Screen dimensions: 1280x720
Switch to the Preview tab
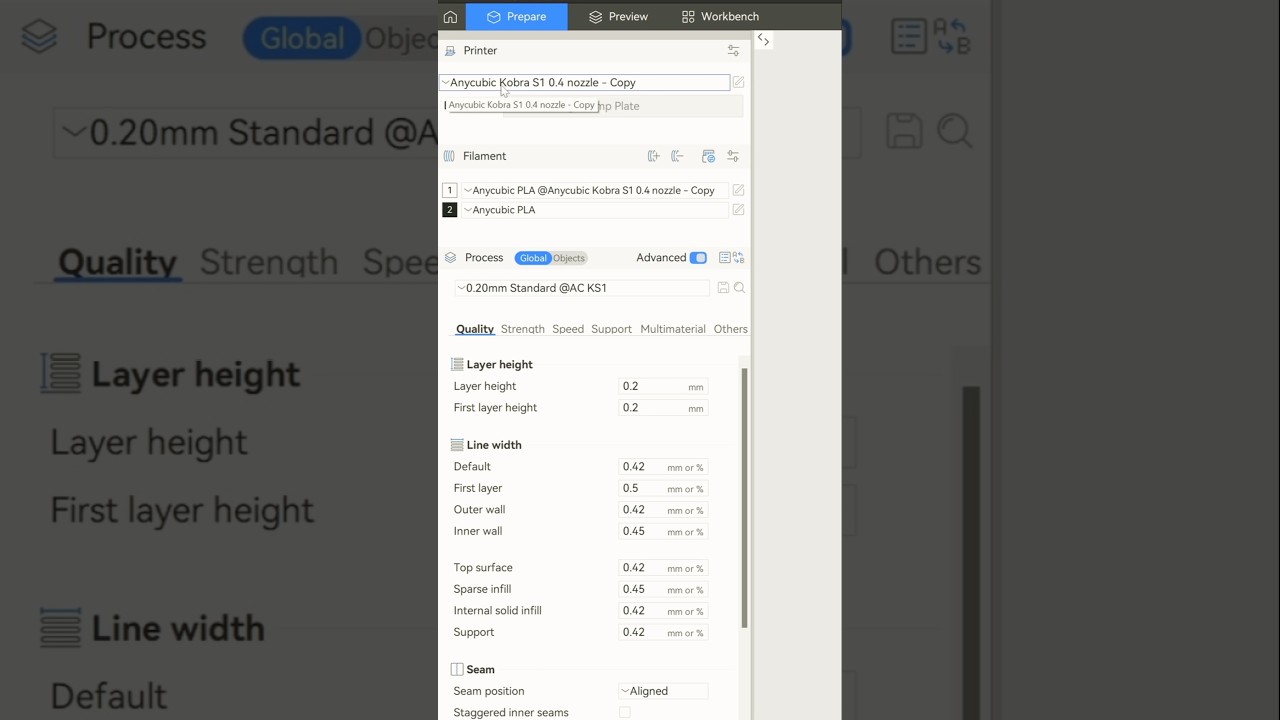click(618, 17)
